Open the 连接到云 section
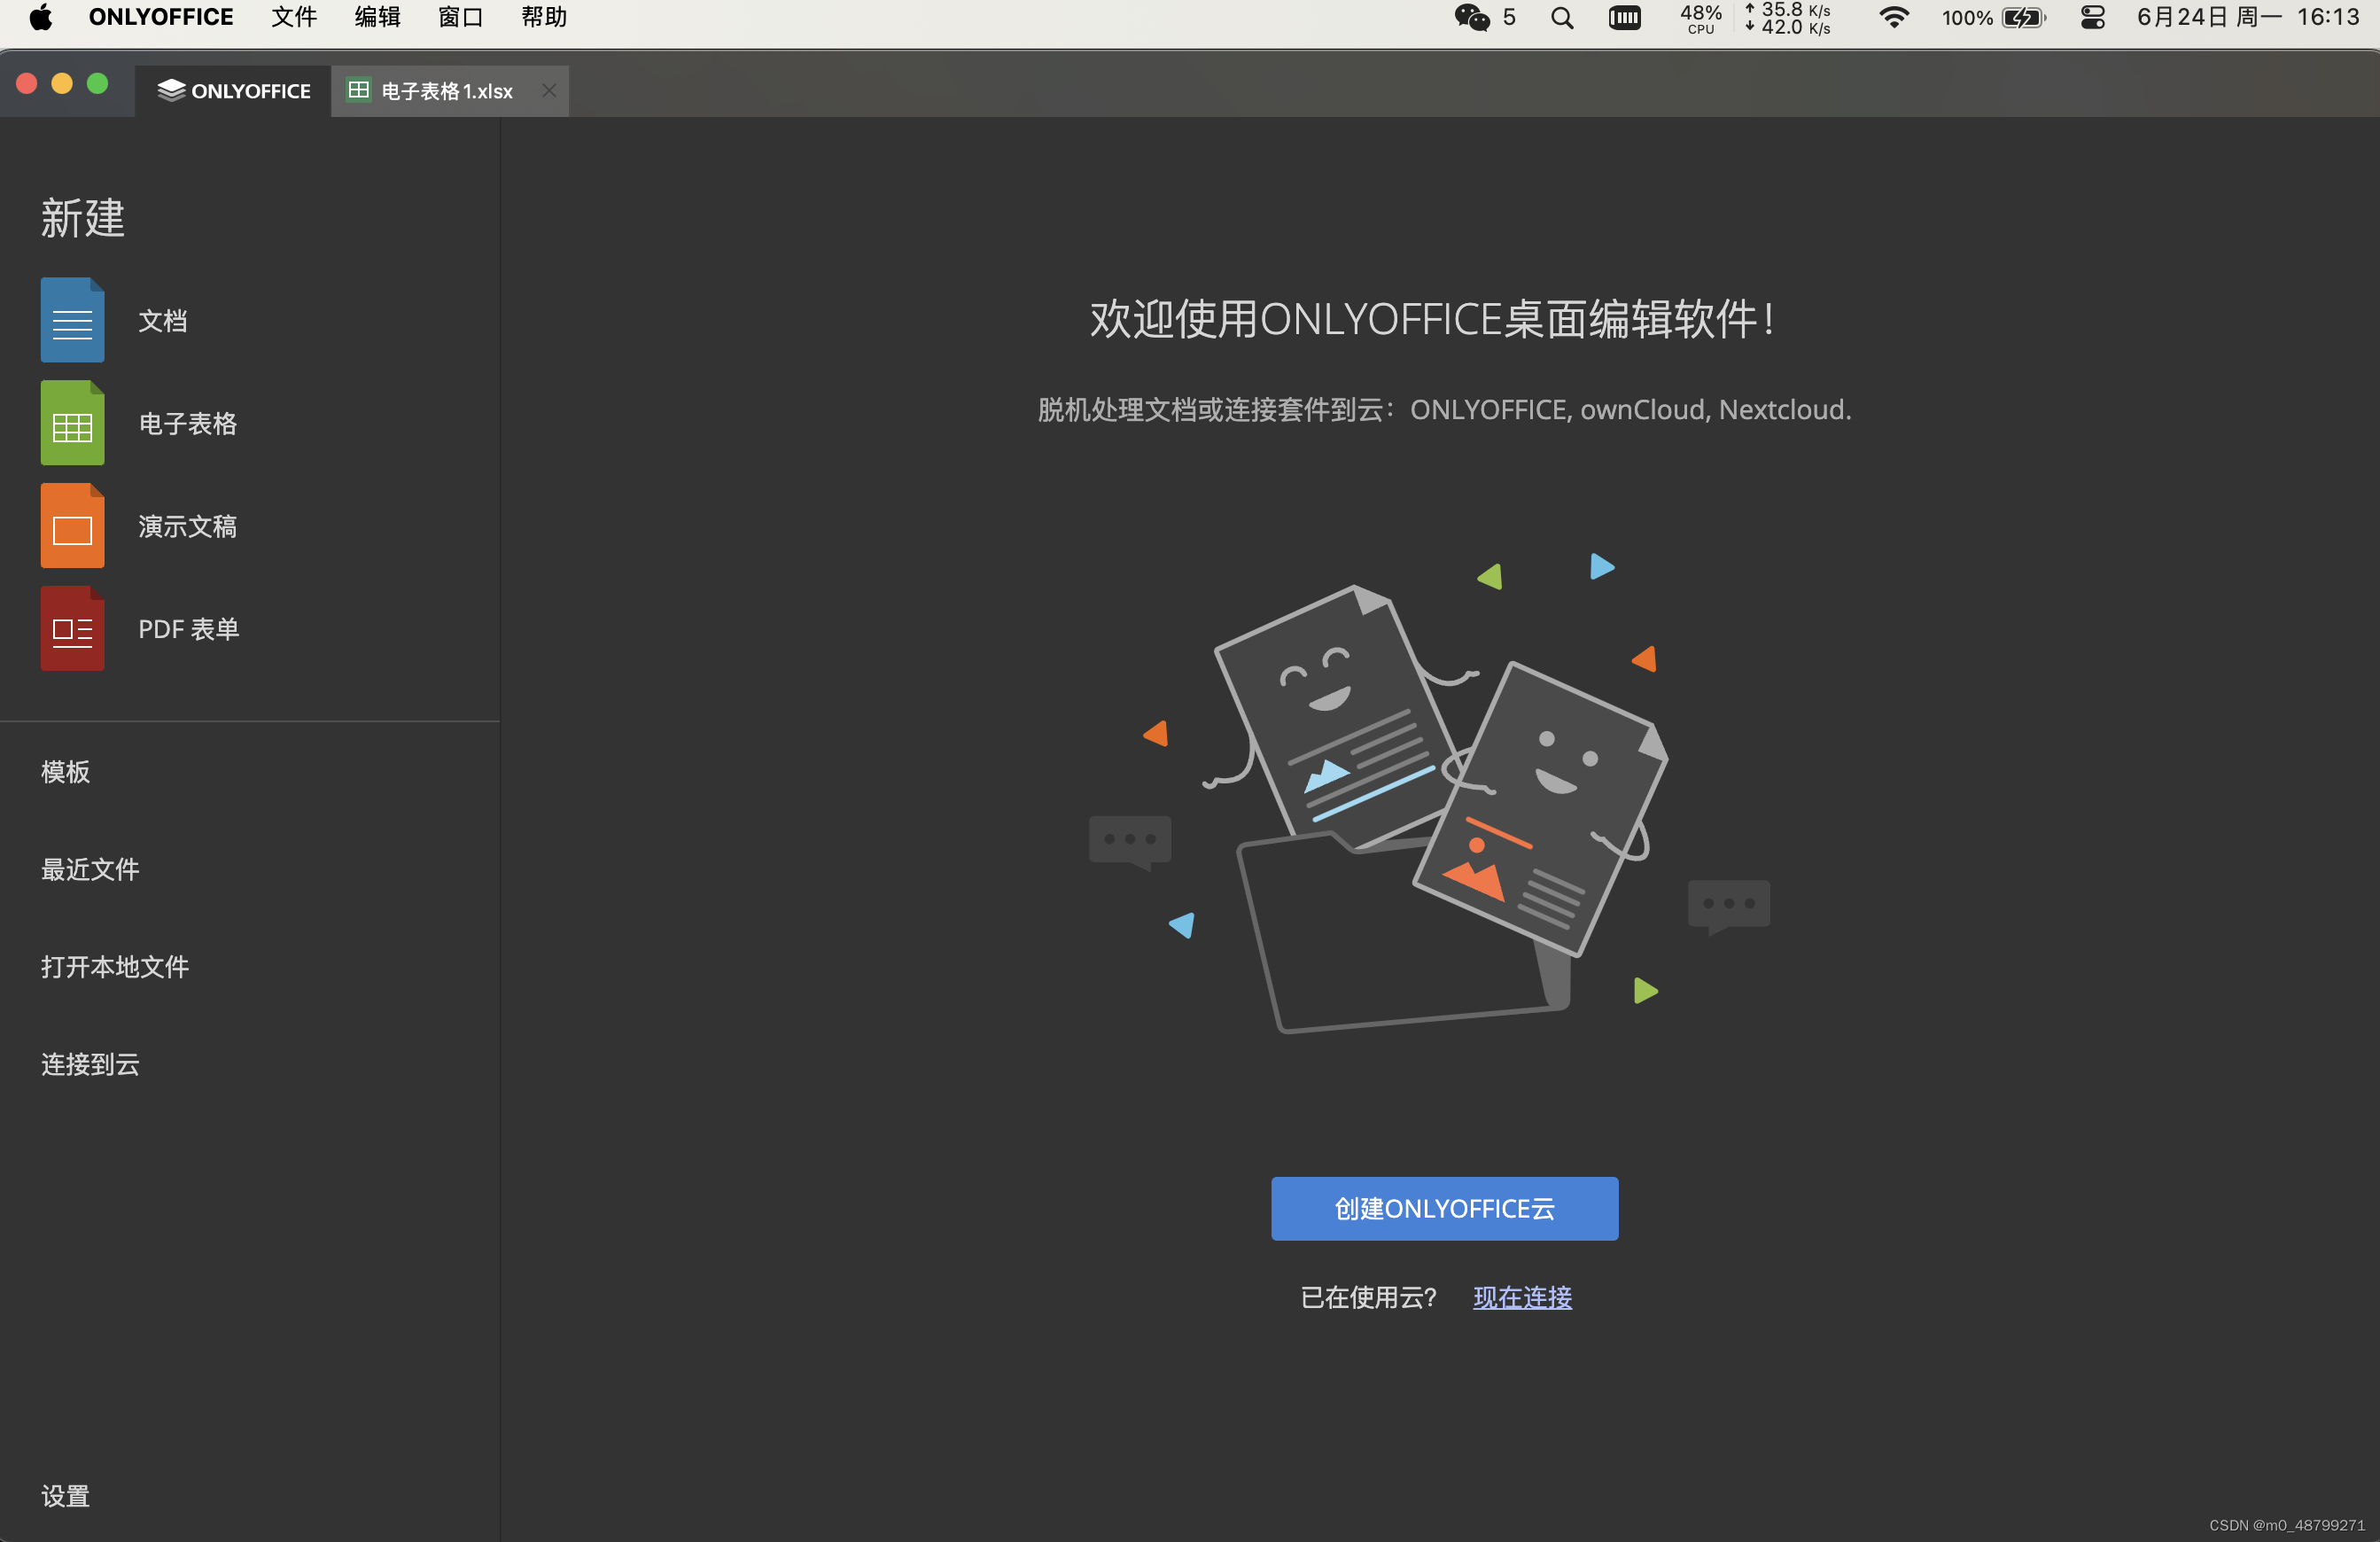Image resolution: width=2380 pixels, height=1542 pixels. click(x=91, y=1065)
